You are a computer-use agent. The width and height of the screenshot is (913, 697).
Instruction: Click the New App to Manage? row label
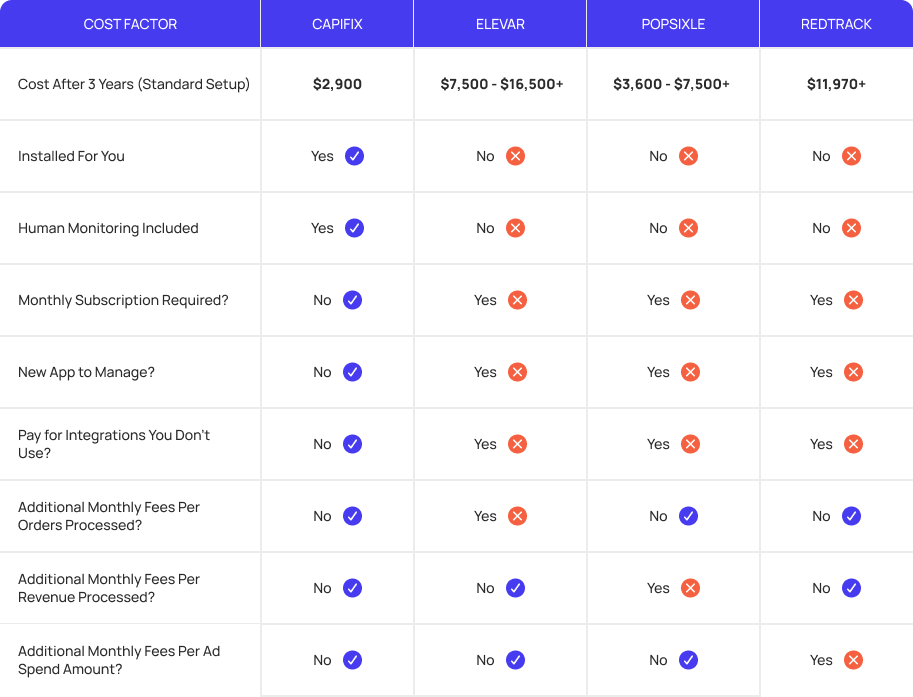point(86,373)
